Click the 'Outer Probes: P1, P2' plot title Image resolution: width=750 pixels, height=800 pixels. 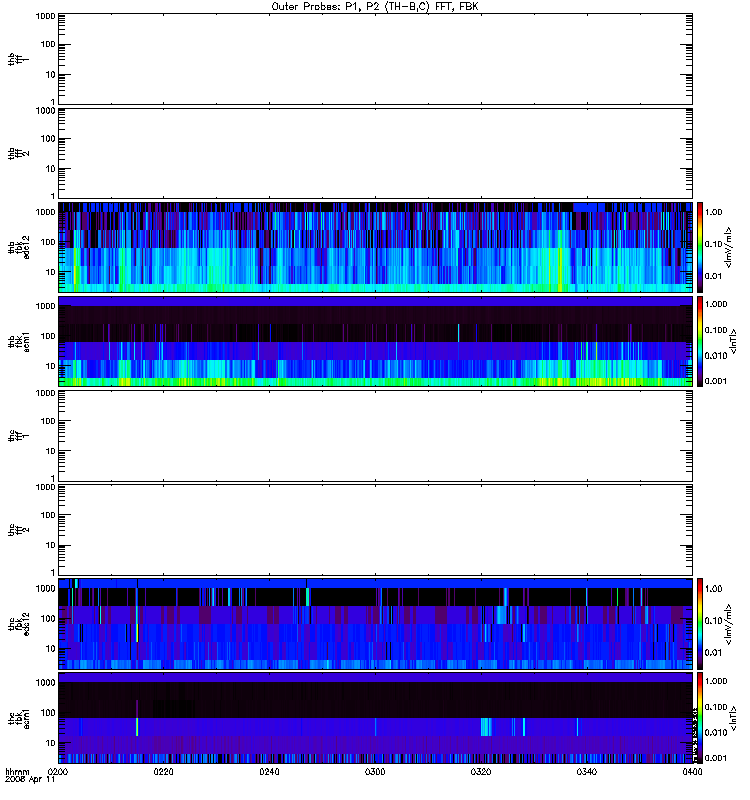pyautogui.click(x=374, y=7)
